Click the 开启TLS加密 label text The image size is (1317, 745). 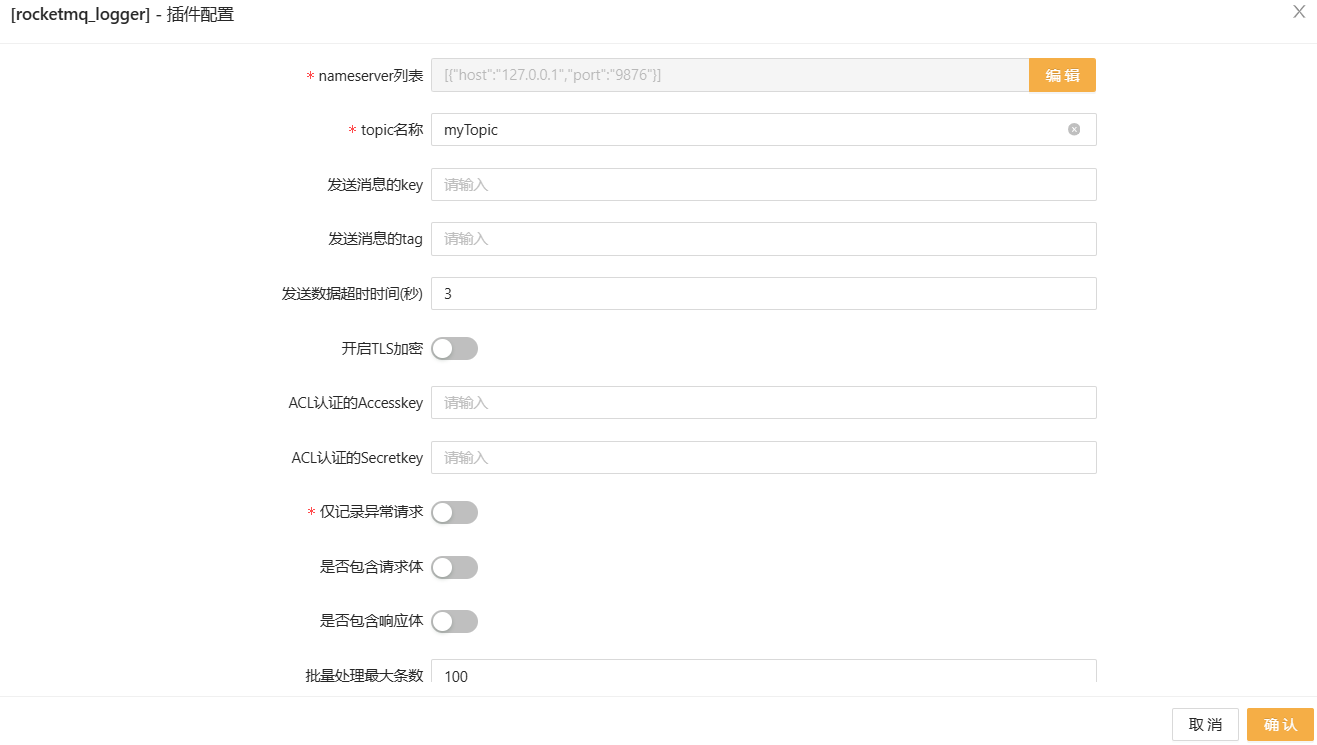click(382, 349)
